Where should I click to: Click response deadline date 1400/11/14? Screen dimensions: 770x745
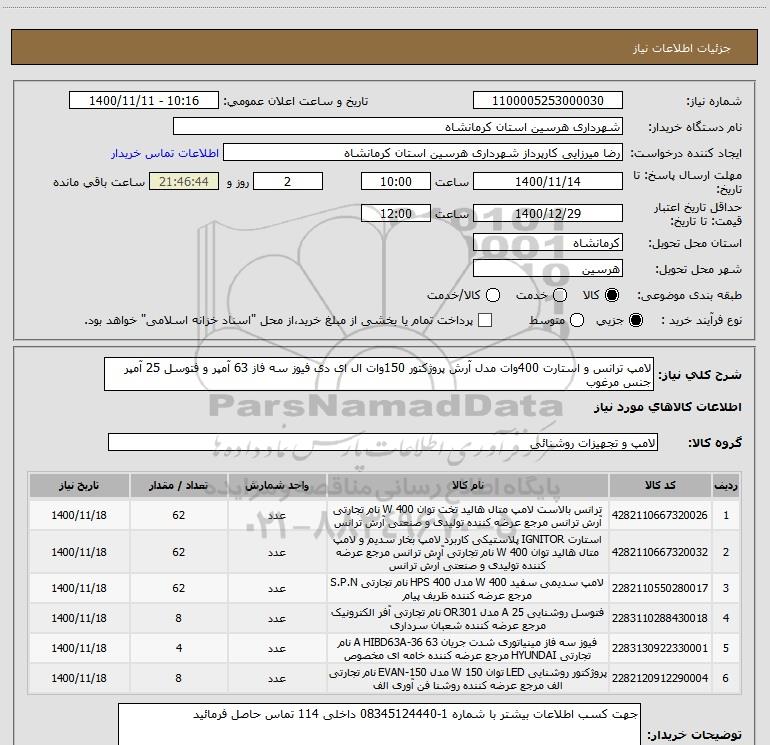coord(548,182)
